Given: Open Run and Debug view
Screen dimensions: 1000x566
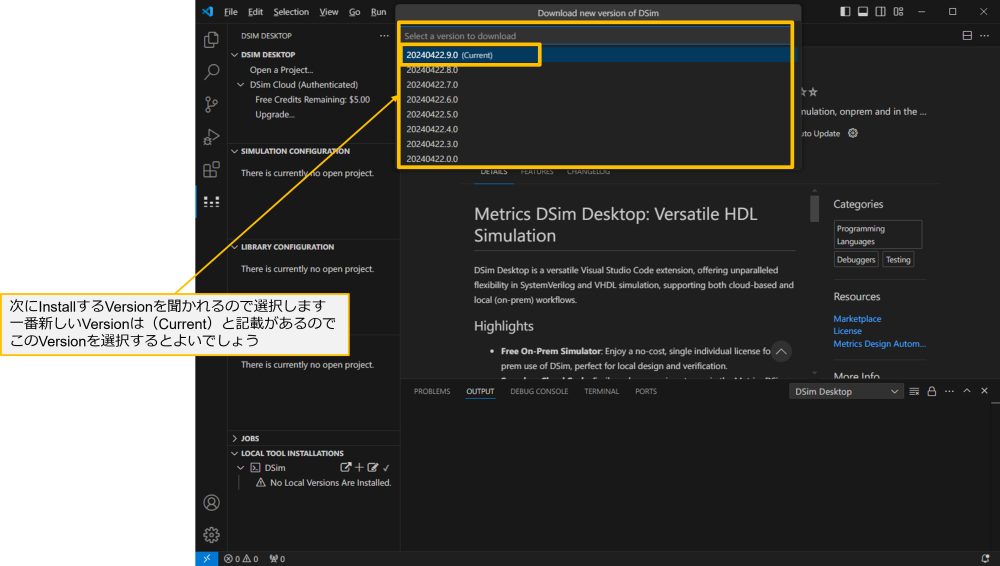Looking at the screenshot, I should tap(211, 137).
